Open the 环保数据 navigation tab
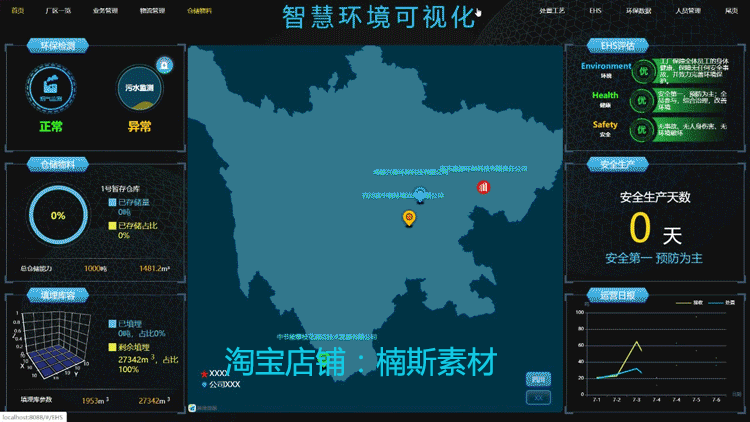Viewport: 750px width, 422px height. [639, 11]
